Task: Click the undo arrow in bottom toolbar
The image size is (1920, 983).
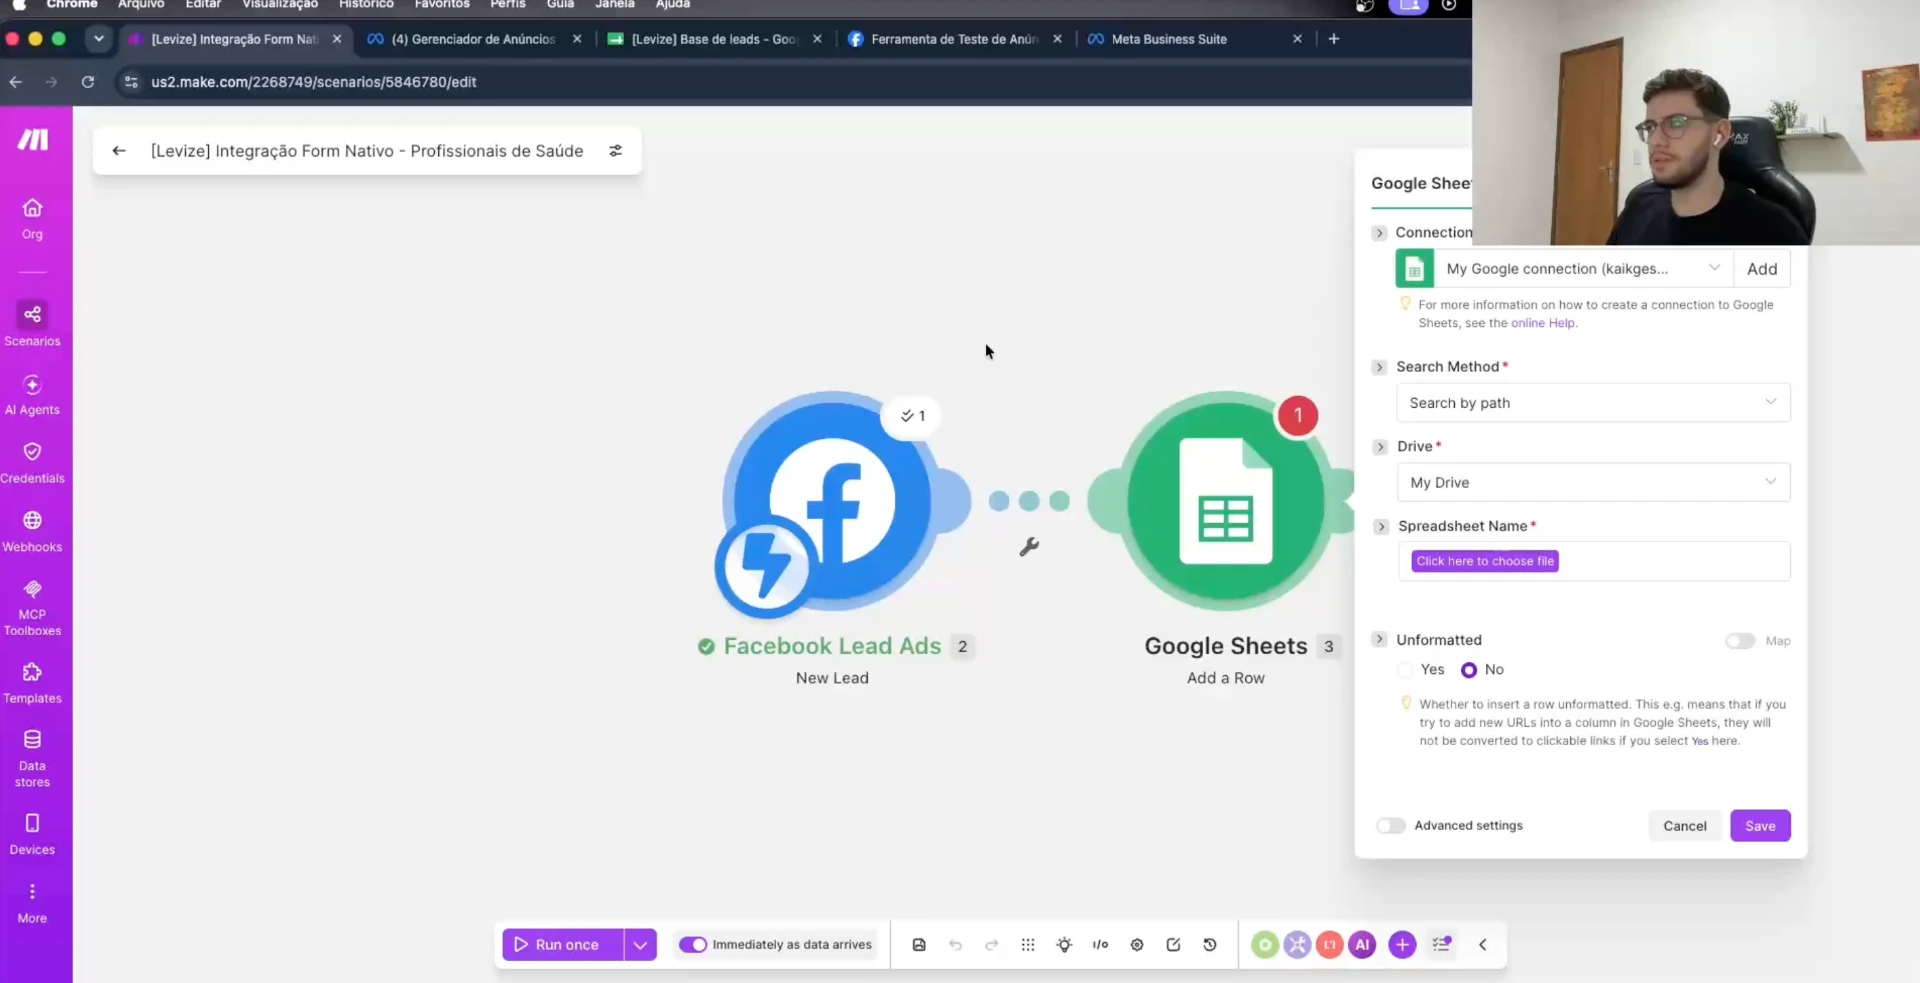Action: point(955,945)
